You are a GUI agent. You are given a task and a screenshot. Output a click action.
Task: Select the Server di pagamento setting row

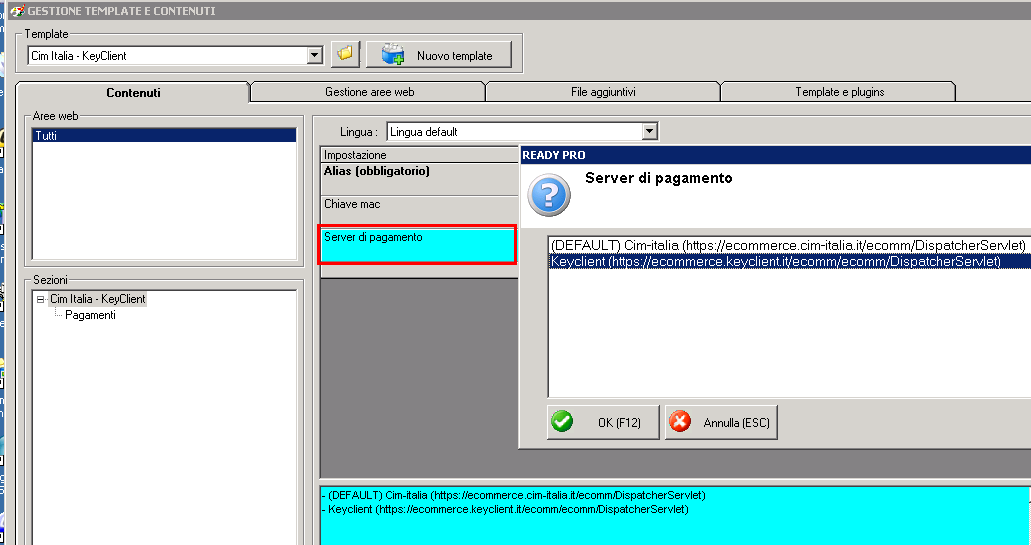417,245
